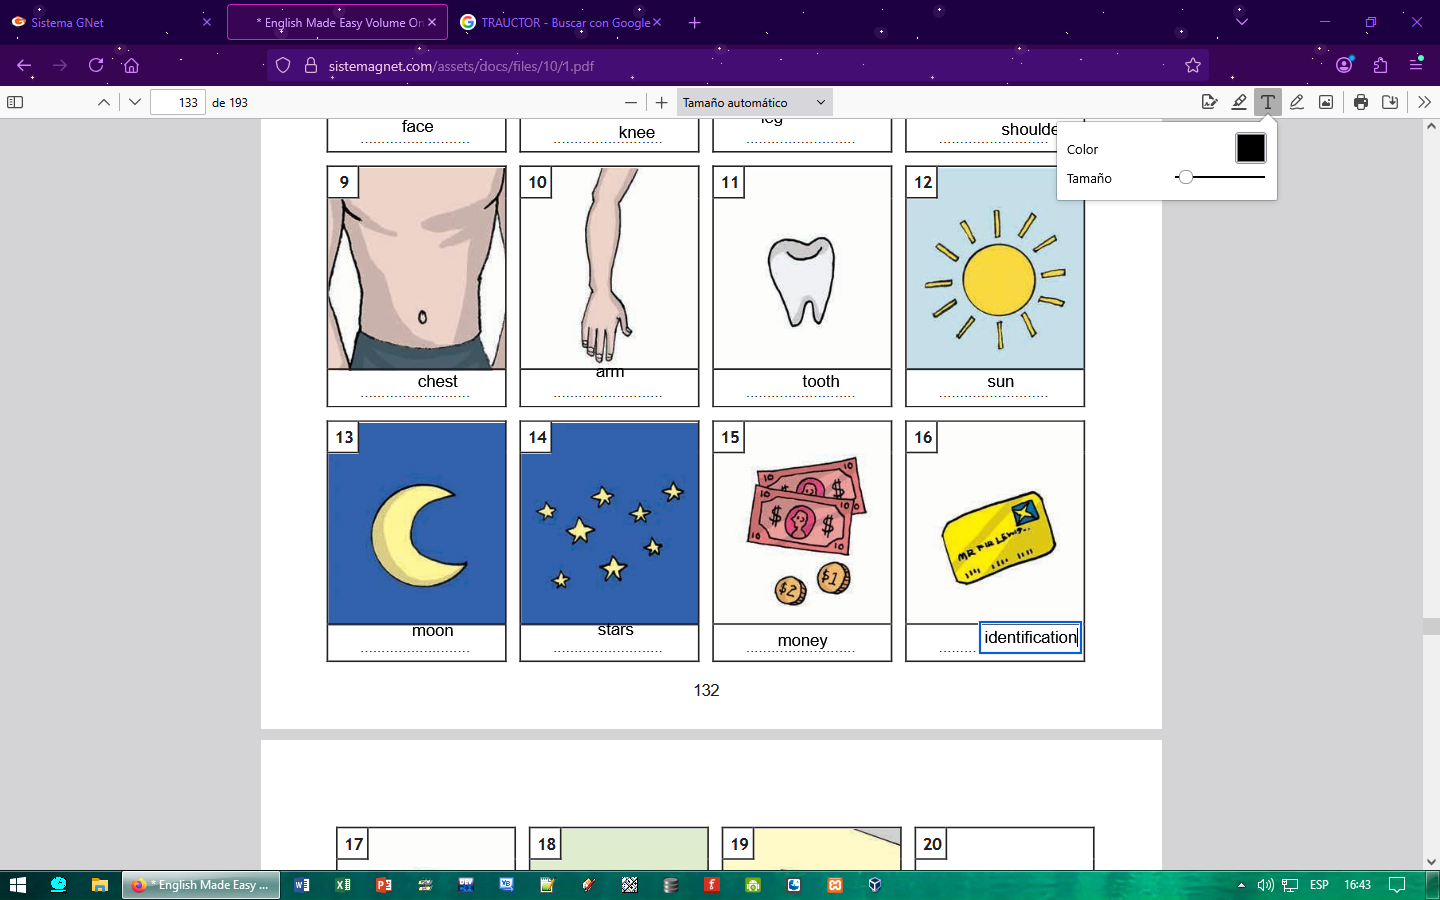1440x900 pixels.
Task: Click the black Color swatch
Action: pos(1250,148)
